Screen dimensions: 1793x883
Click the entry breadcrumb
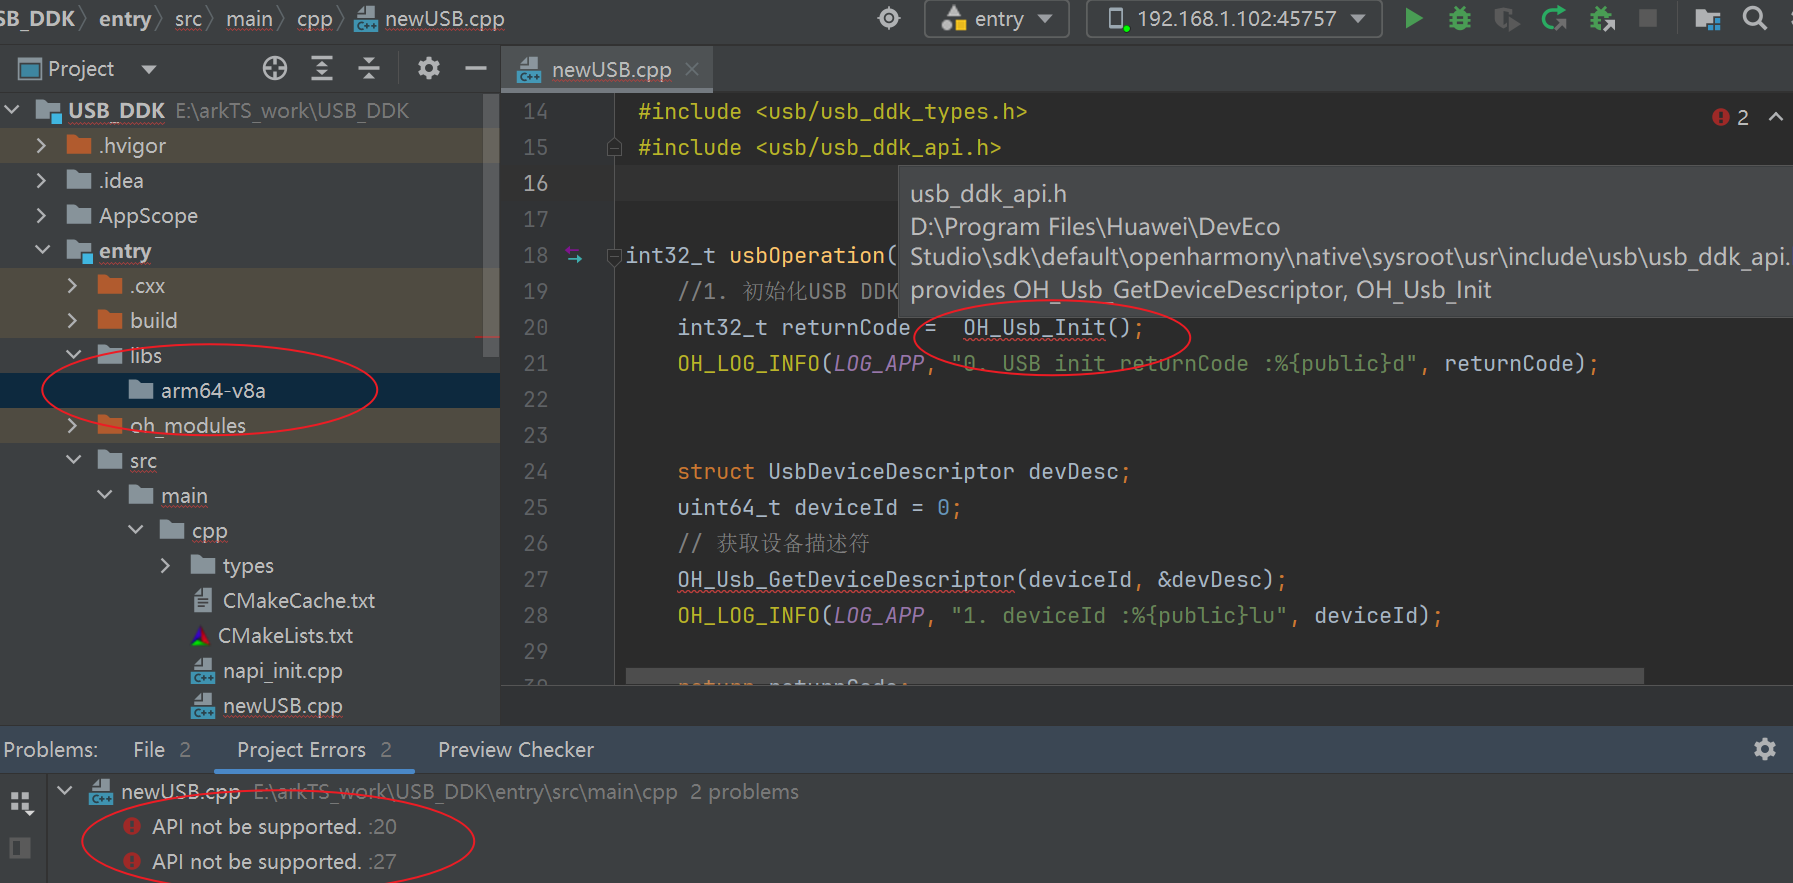tap(124, 18)
